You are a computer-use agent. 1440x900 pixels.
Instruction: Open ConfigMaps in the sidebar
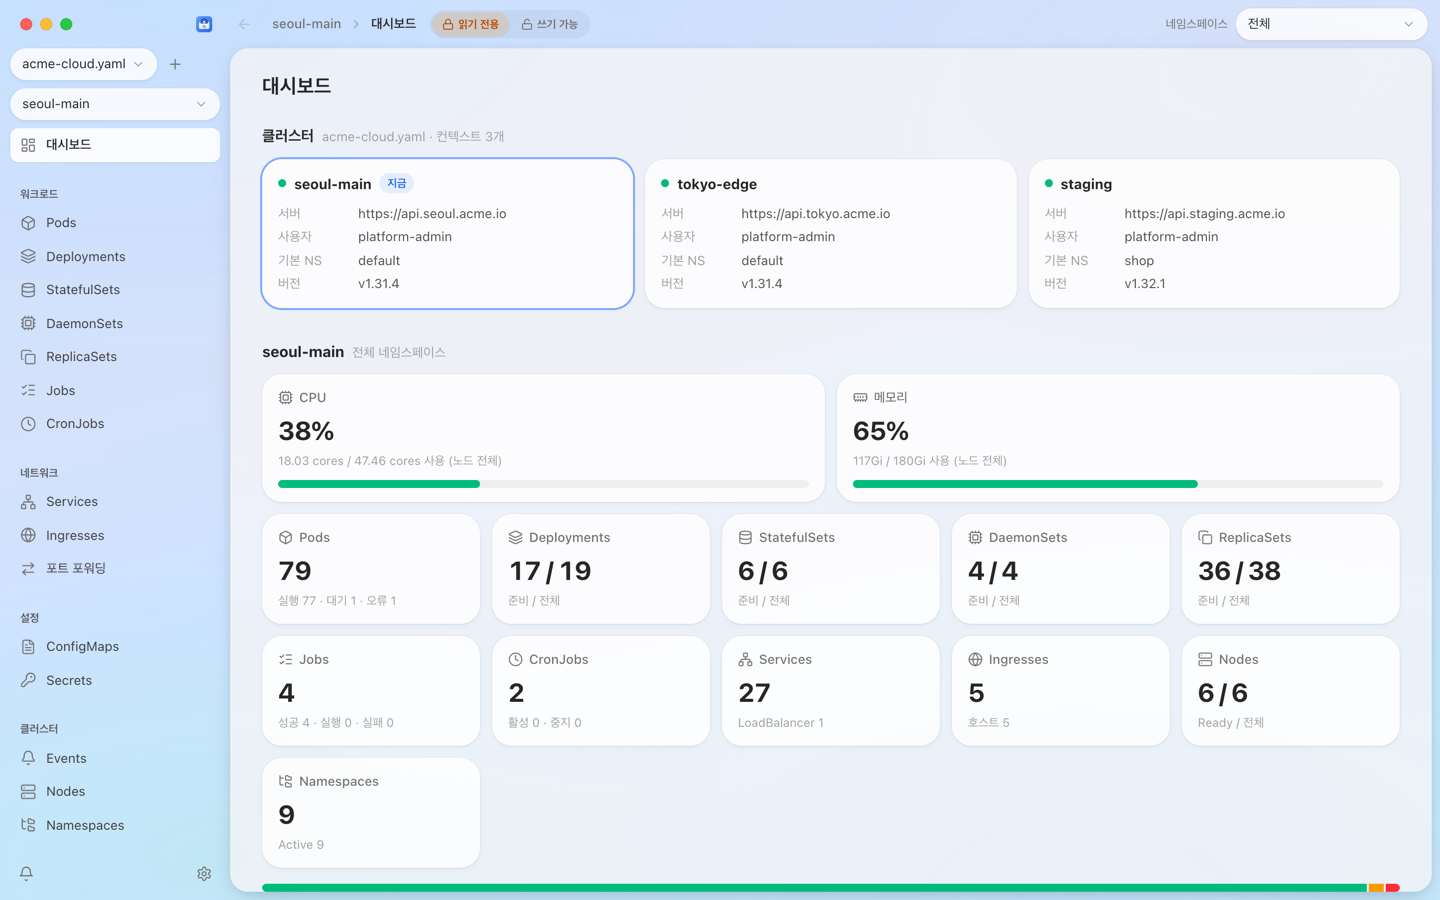pyautogui.click(x=115, y=647)
